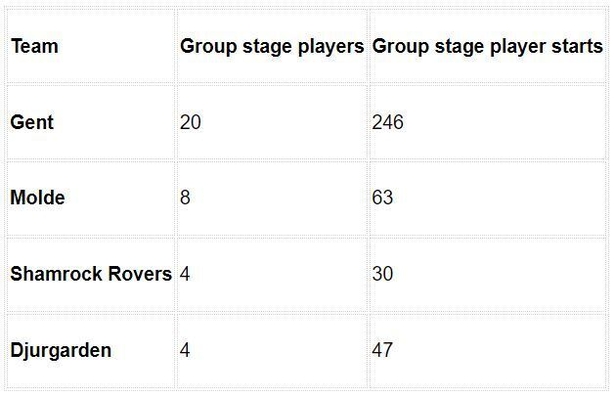Click the word players in the middle header
Screen dimensions: 614x397
[331, 47]
